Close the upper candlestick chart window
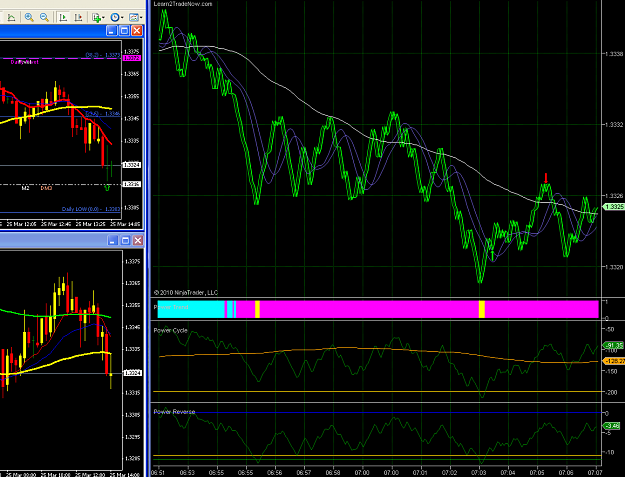Image resolution: width=625 pixels, height=477 pixels. coord(137,31)
